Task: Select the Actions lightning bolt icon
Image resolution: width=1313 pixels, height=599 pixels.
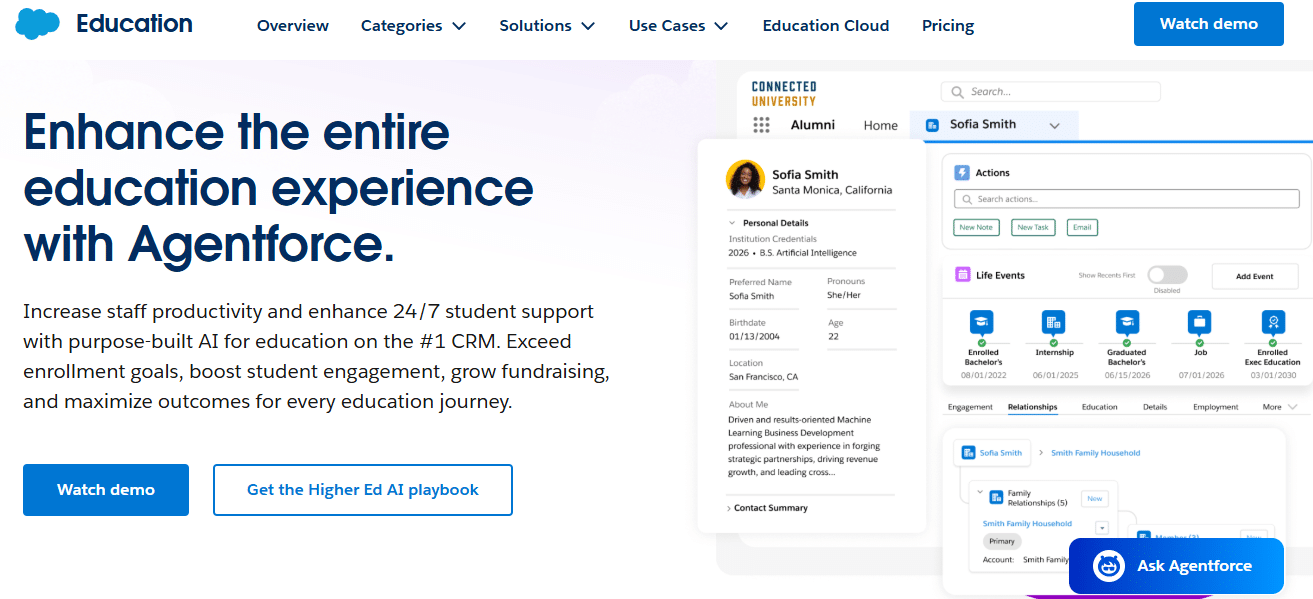Action: click(962, 172)
